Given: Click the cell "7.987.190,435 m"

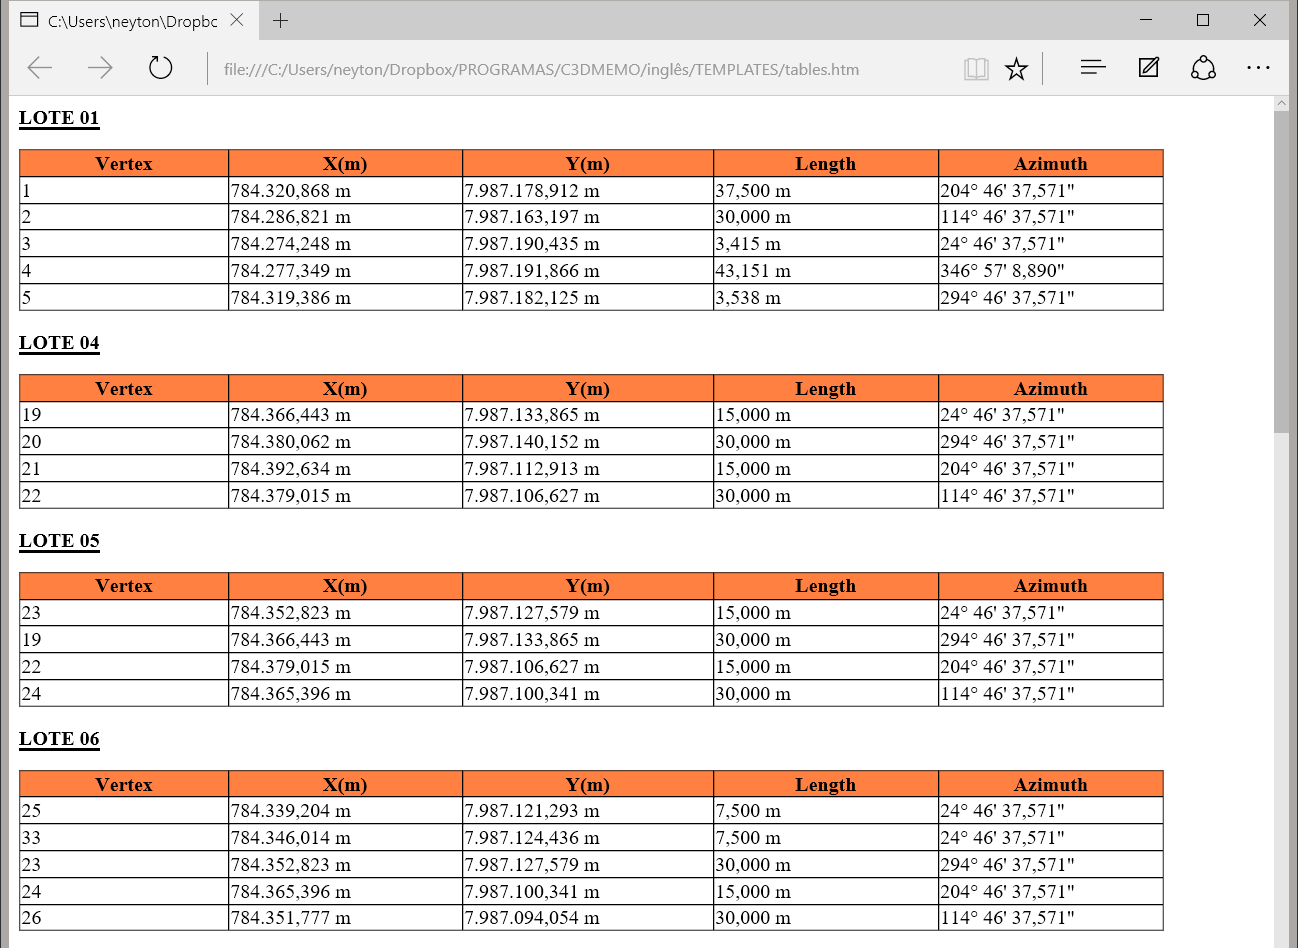Looking at the screenshot, I should point(588,244).
